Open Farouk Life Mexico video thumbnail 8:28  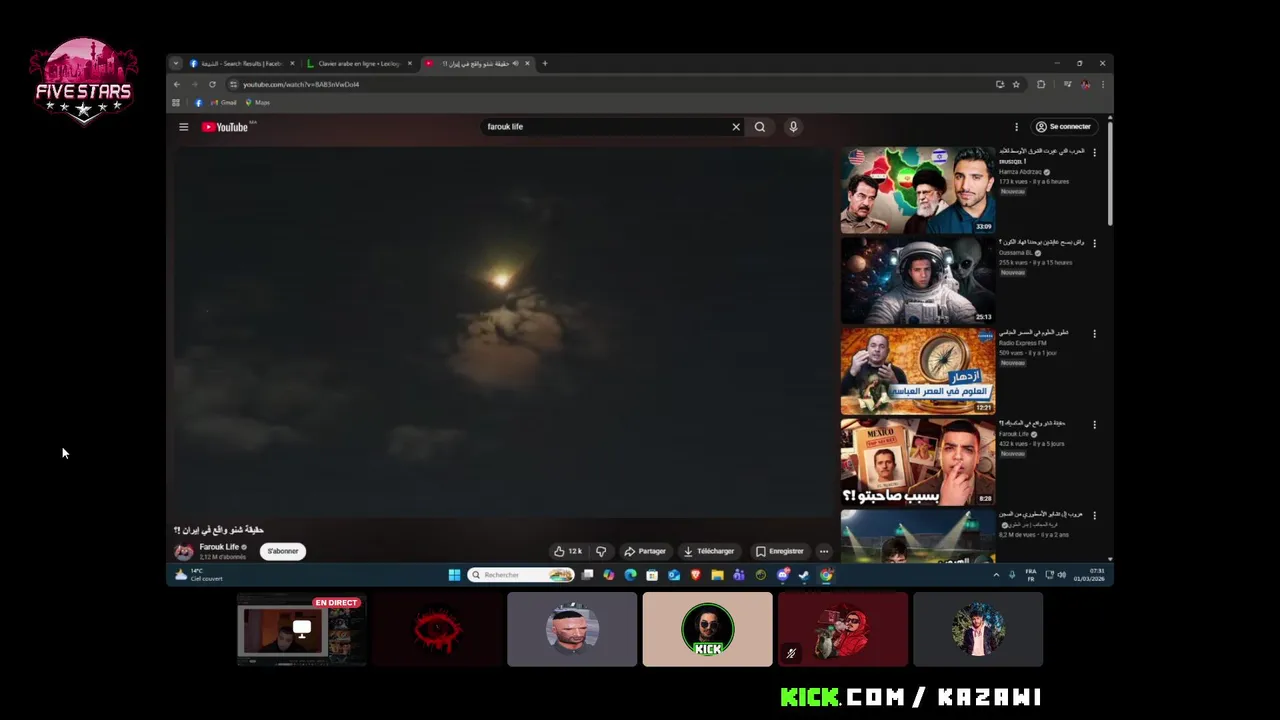pyautogui.click(x=918, y=462)
